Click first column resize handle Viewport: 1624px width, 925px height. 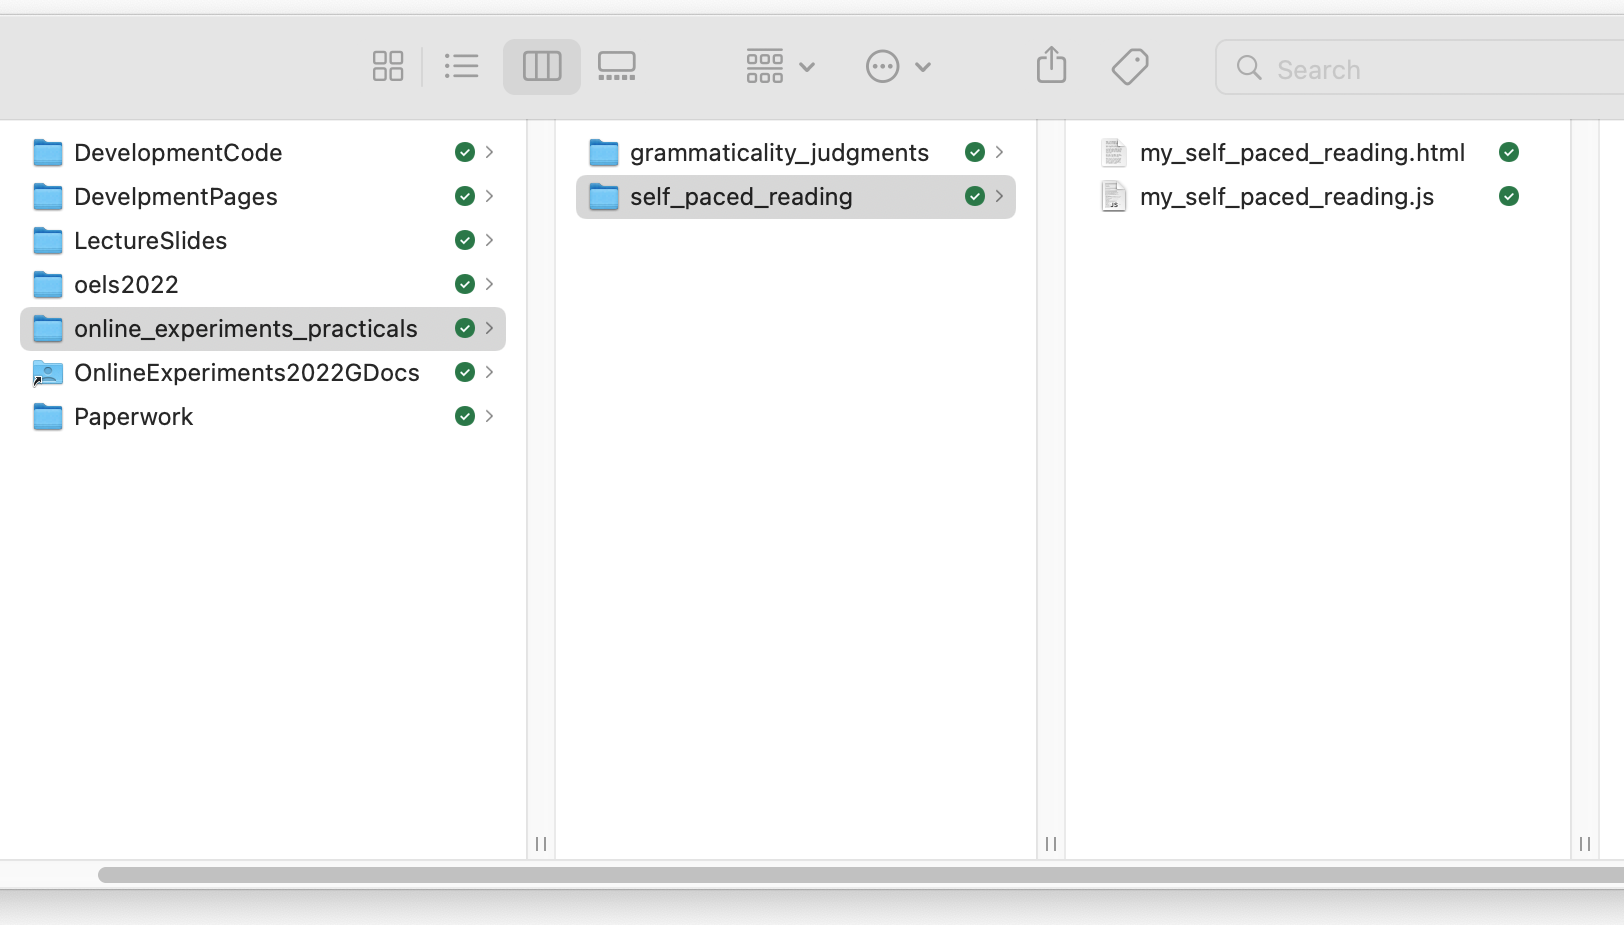541,844
